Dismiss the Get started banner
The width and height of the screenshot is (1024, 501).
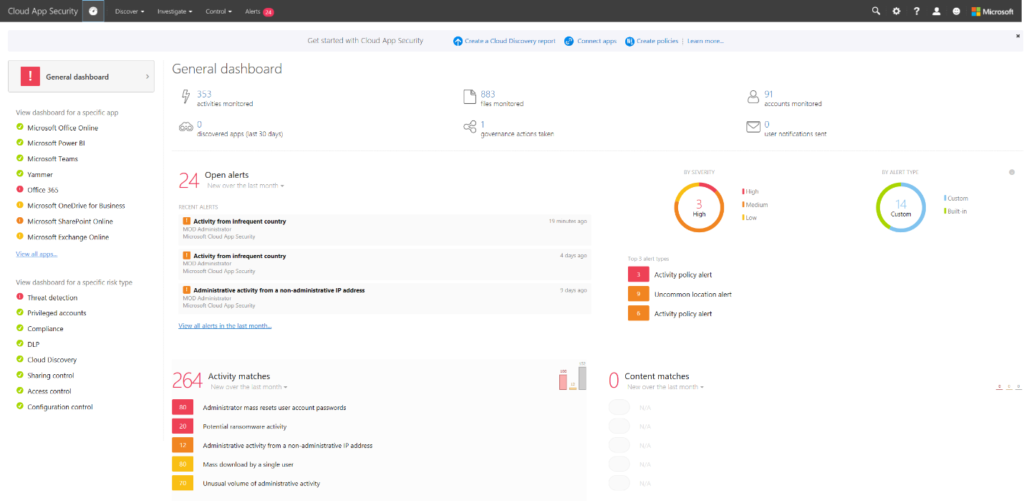tap(1017, 35)
